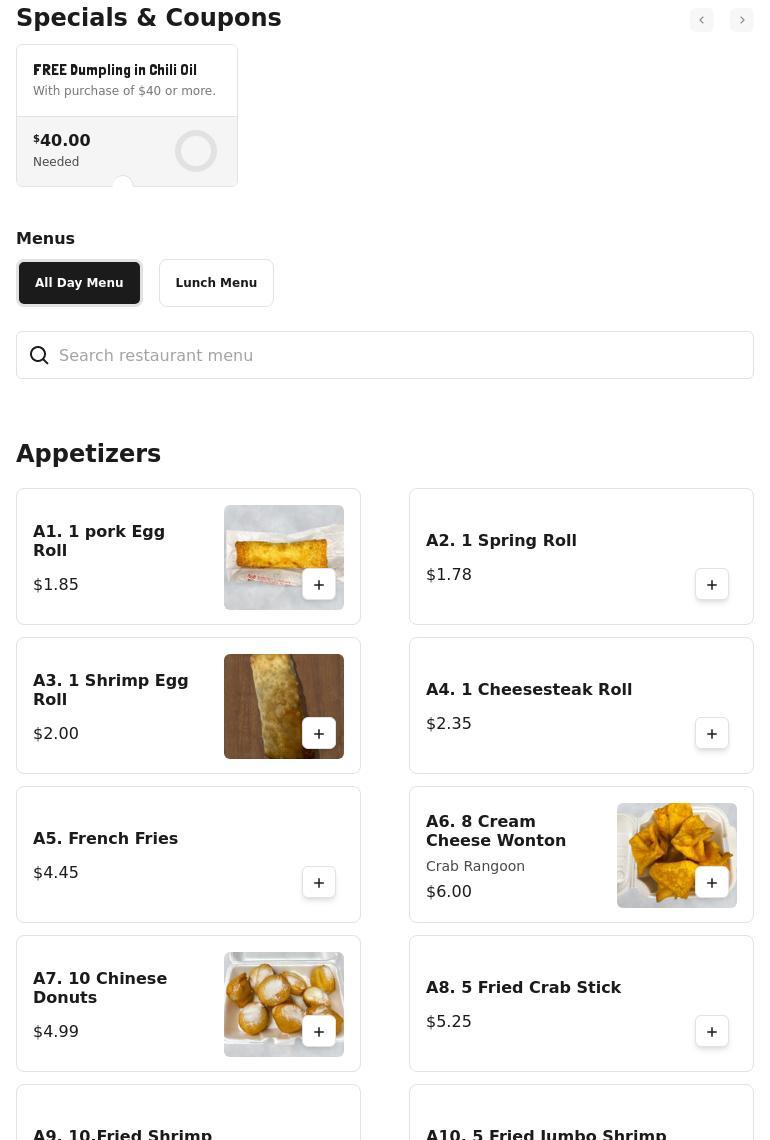This screenshot has height=1140, width=770.
Task: Add A7 Chinese Donuts plus icon
Action: pyautogui.click(x=318, y=1032)
